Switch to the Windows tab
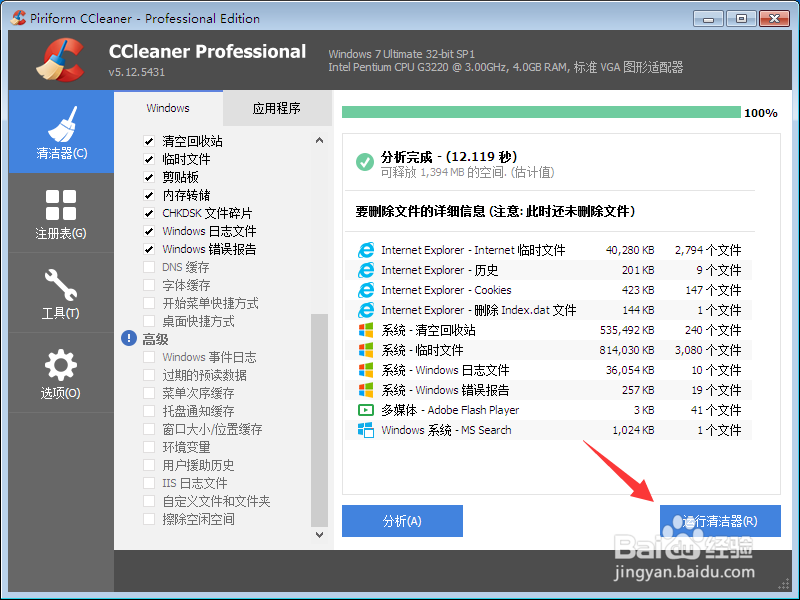Viewport: 800px width, 600px height. point(168,108)
